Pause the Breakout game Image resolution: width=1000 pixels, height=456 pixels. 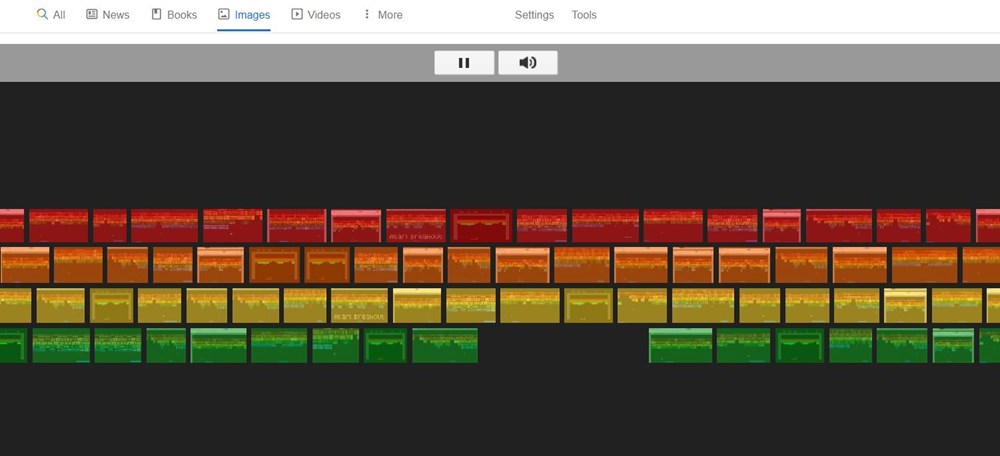(464, 63)
